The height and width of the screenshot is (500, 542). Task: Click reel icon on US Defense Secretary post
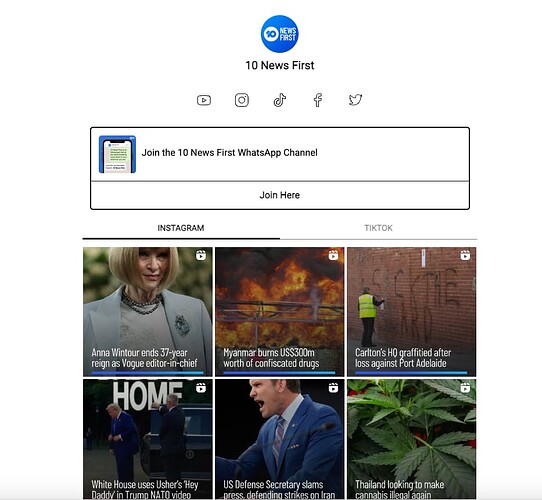tap(333, 388)
